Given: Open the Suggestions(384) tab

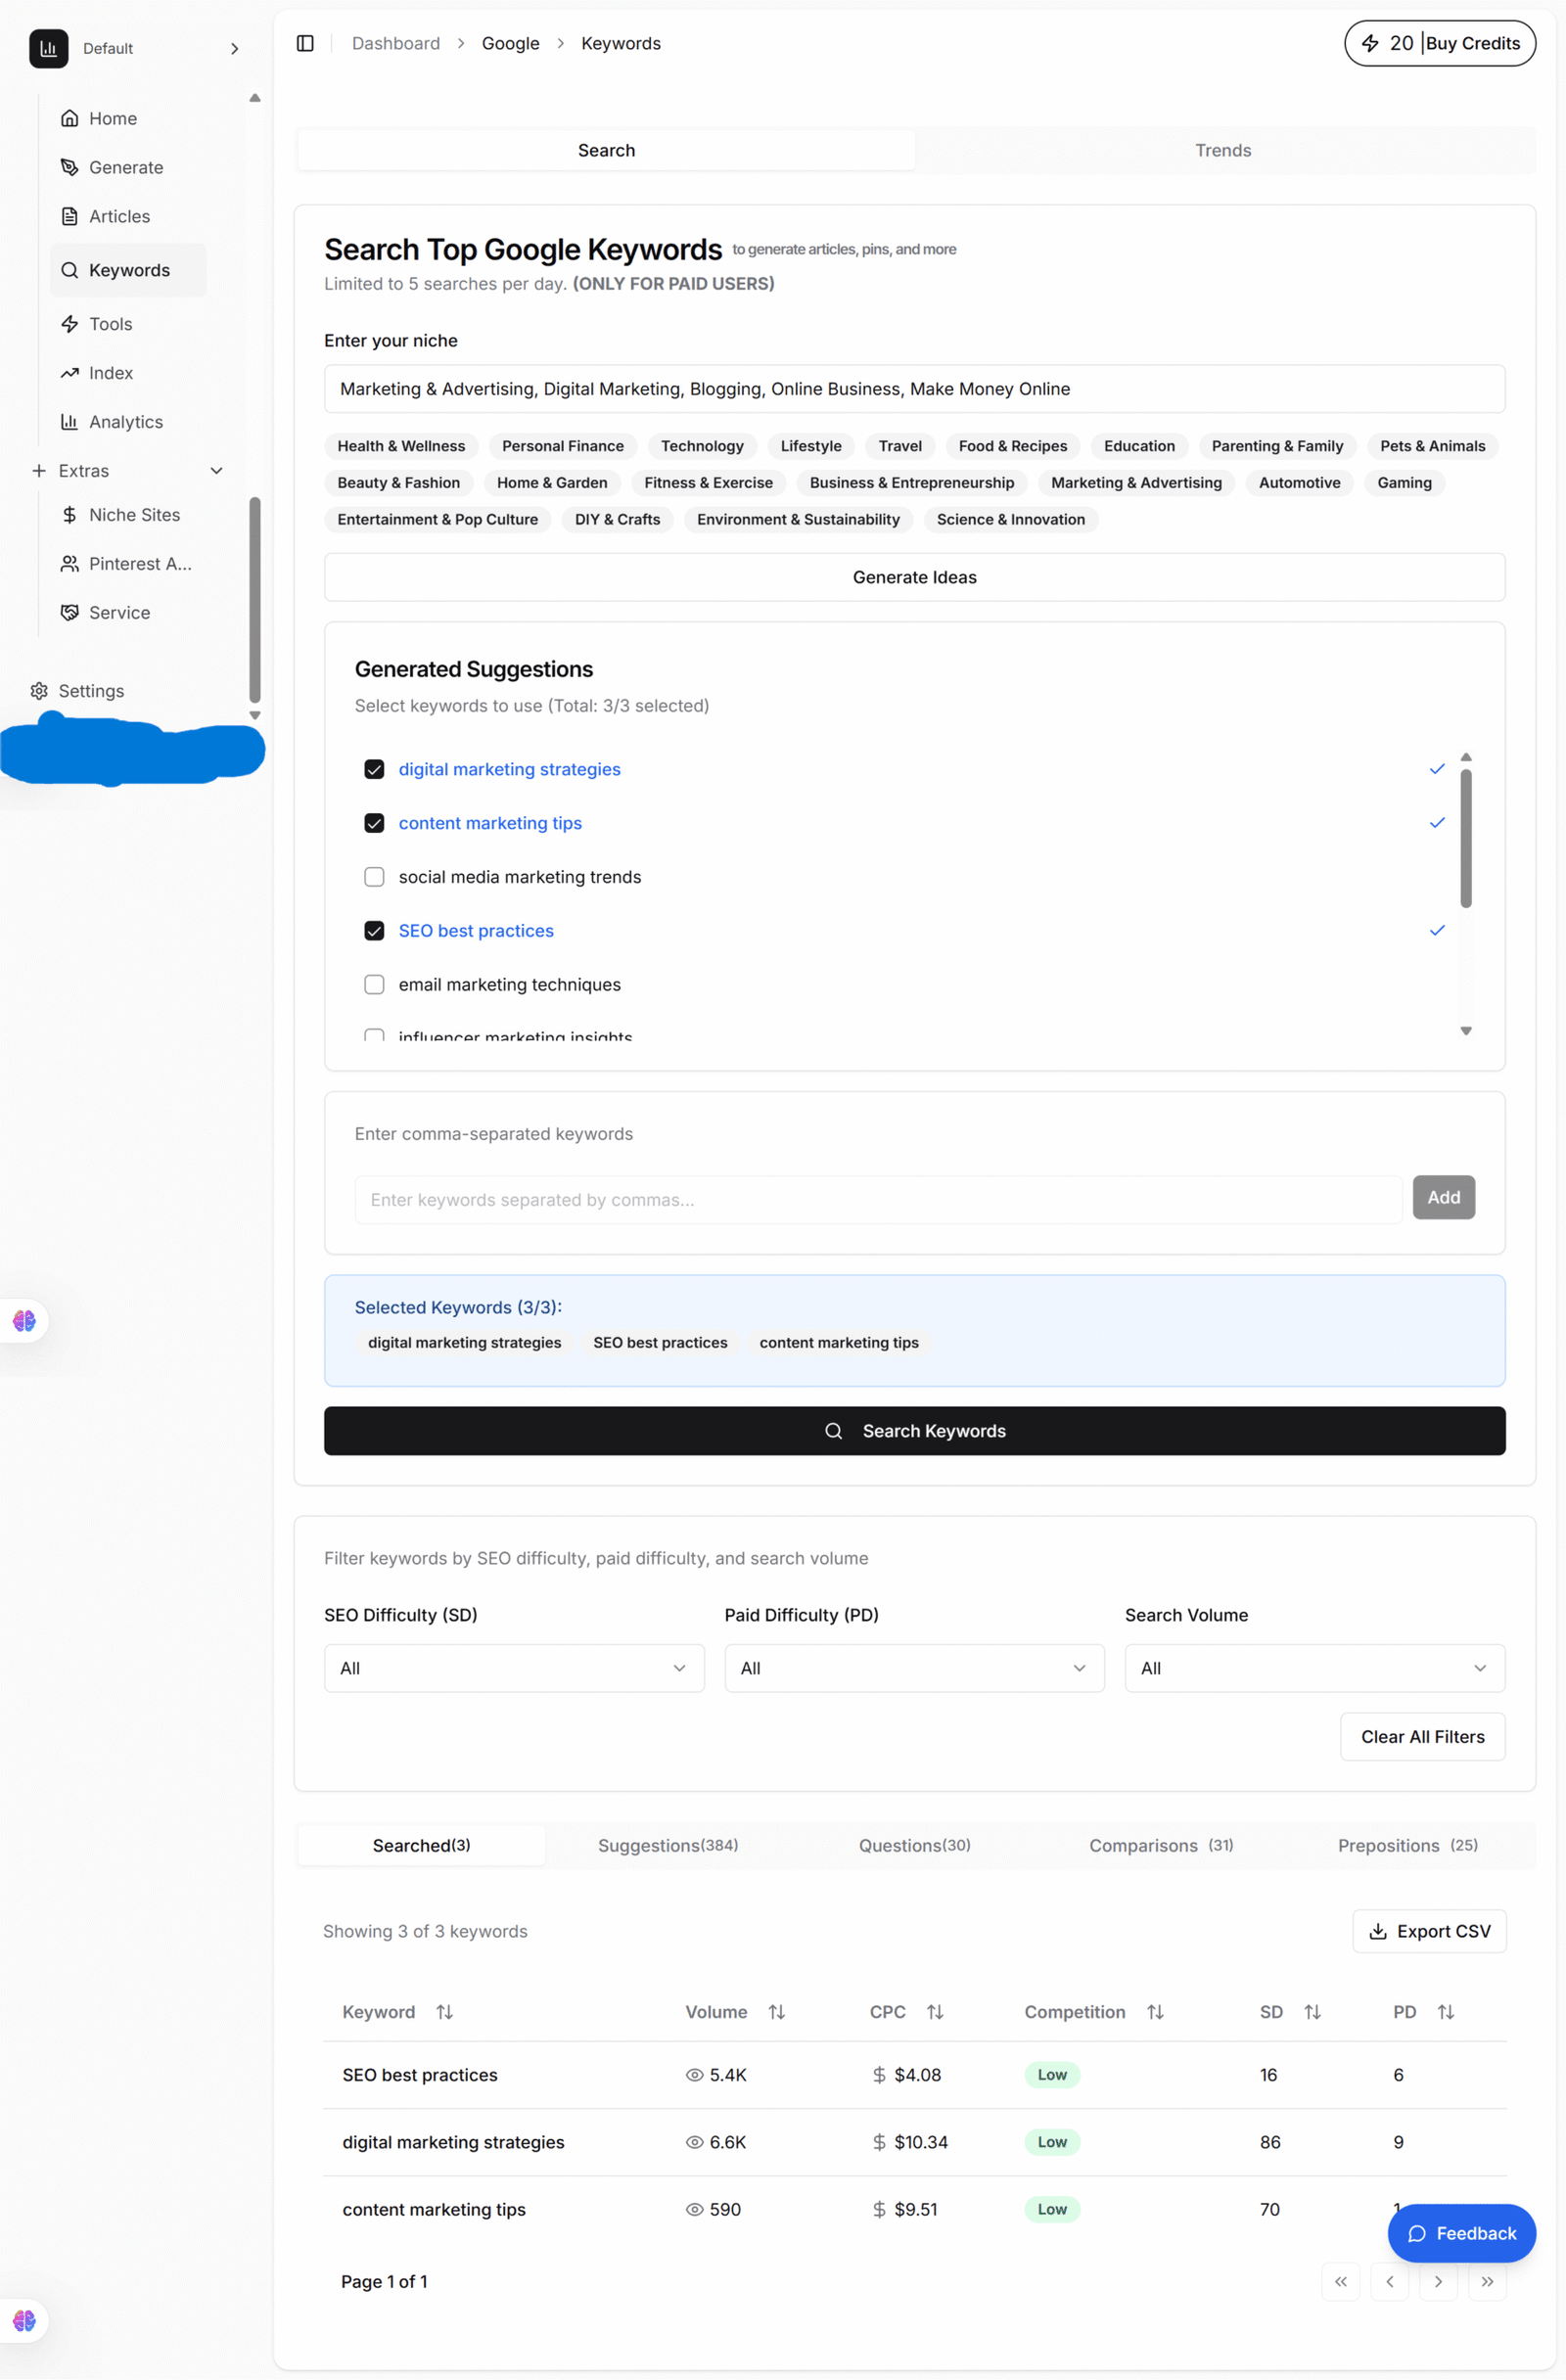Looking at the screenshot, I should (x=667, y=1845).
